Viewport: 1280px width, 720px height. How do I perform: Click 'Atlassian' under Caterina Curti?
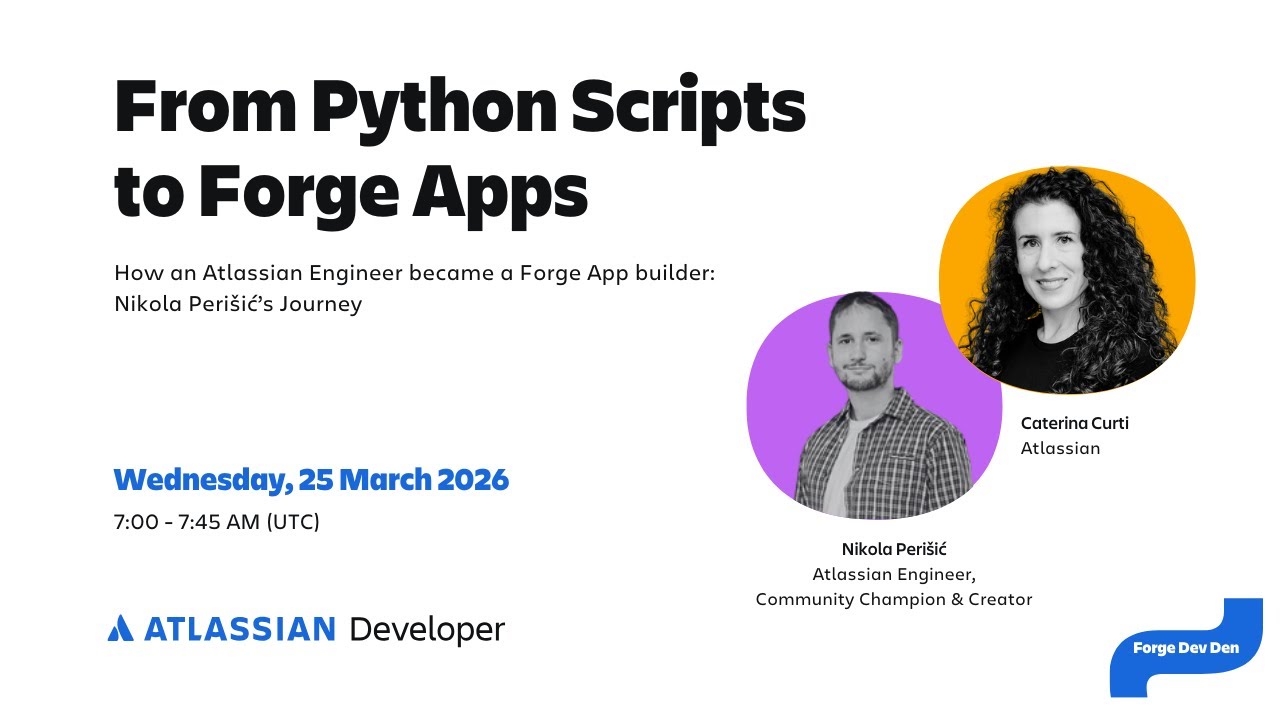1060,448
